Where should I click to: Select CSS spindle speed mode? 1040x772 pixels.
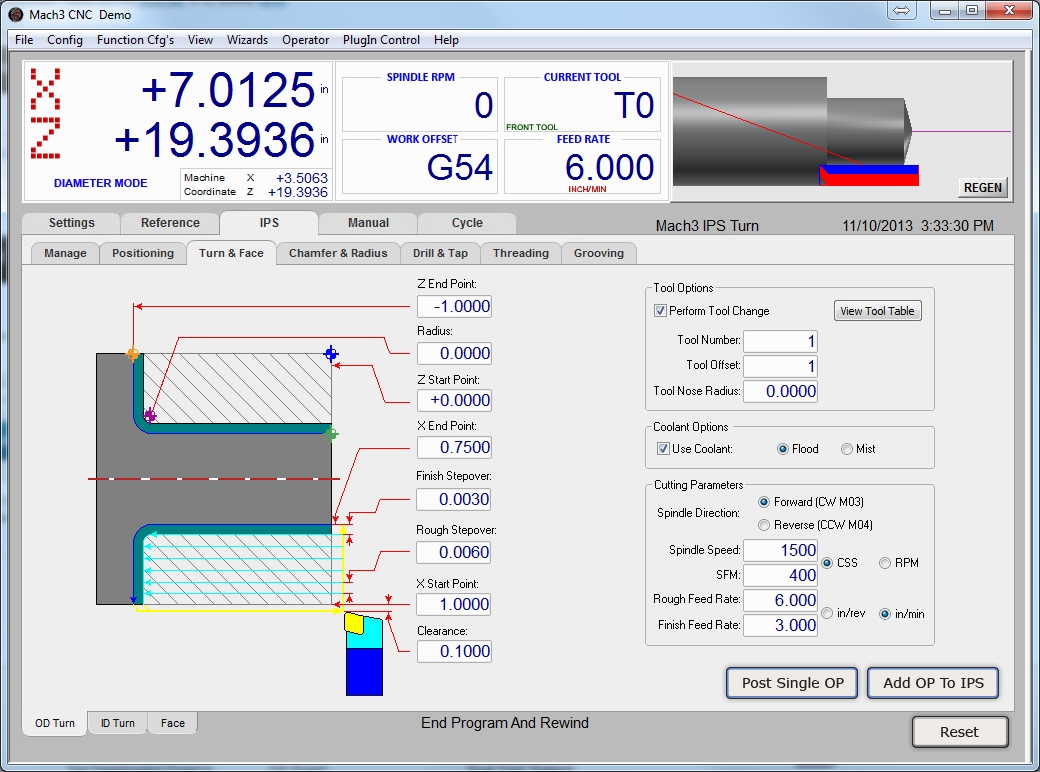[x=827, y=562]
